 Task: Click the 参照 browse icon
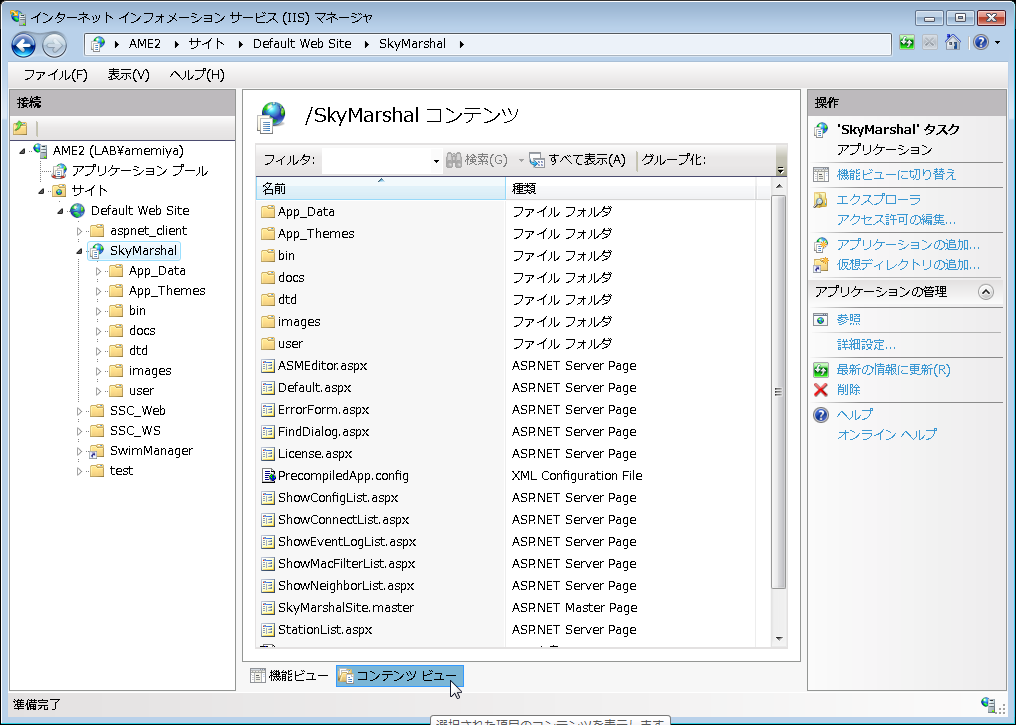coord(821,319)
